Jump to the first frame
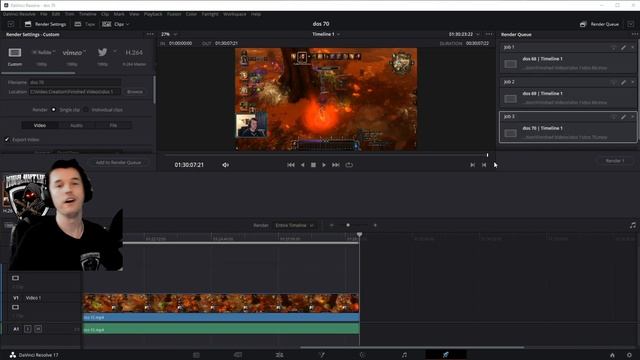 291,165
